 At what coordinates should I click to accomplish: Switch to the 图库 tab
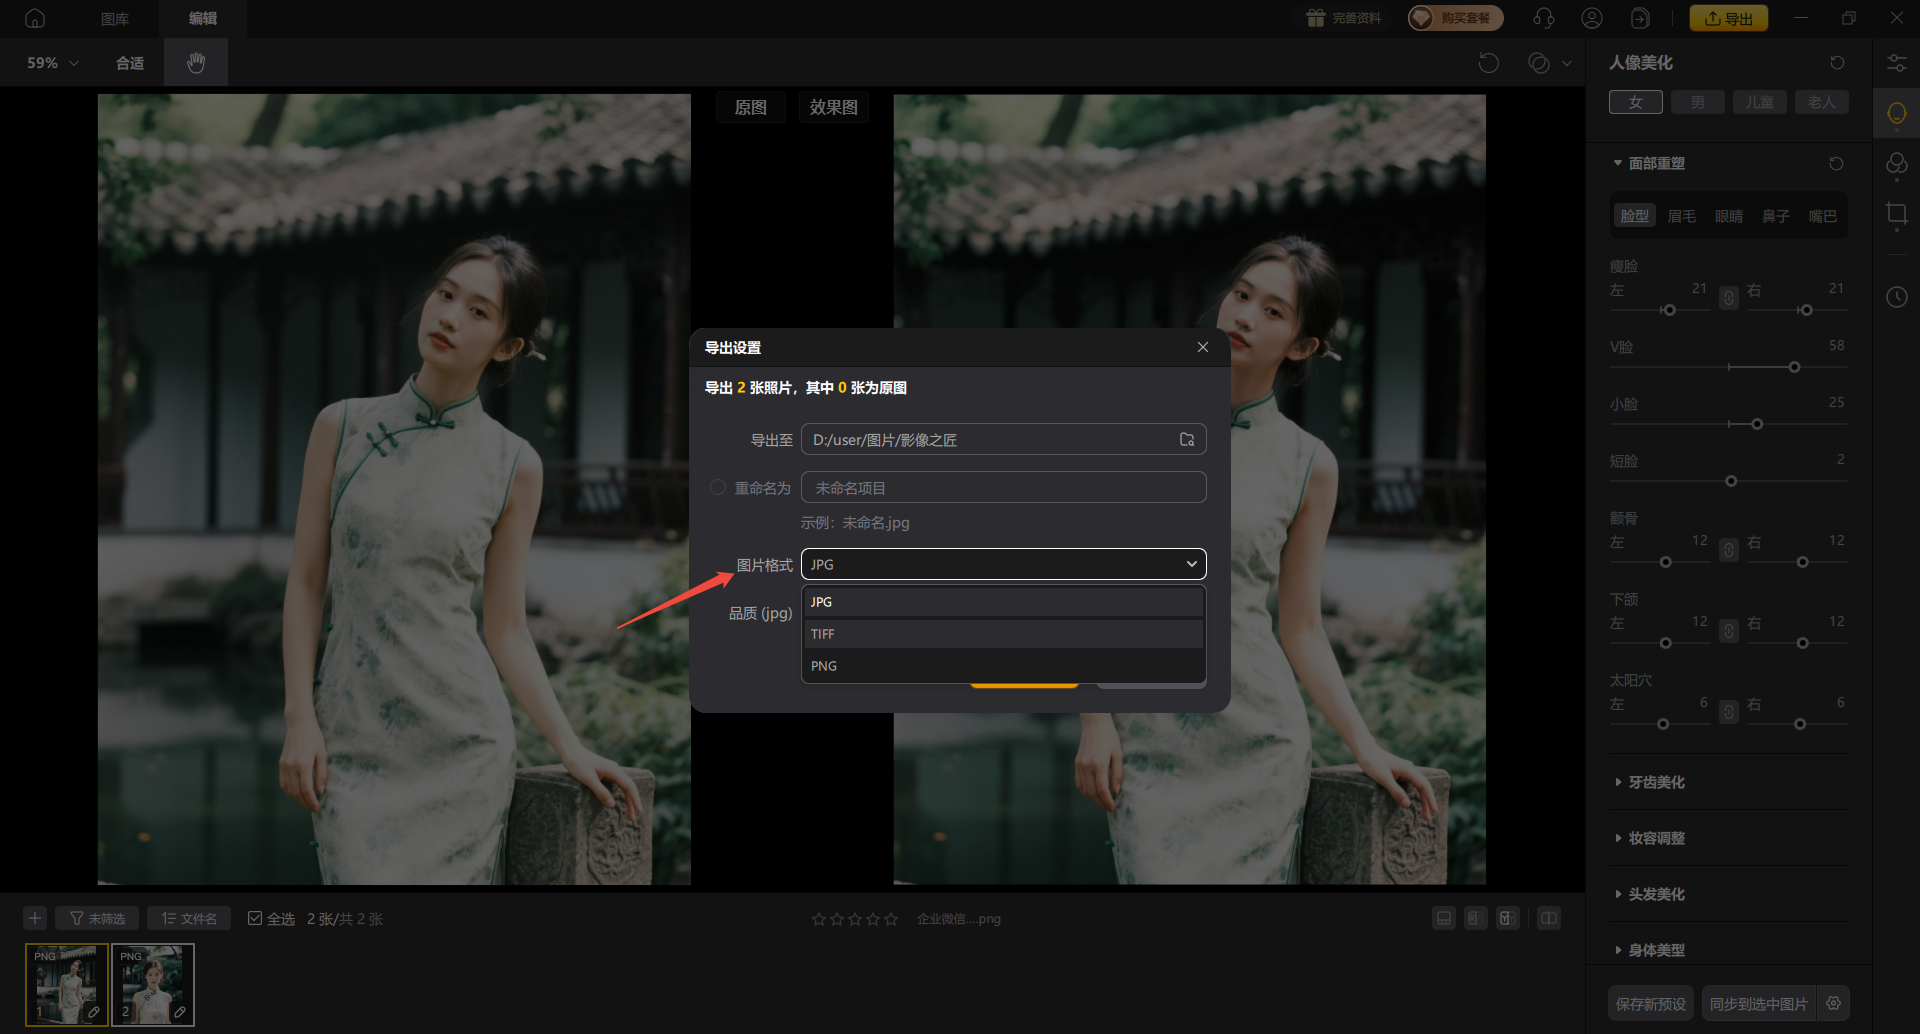click(x=115, y=19)
